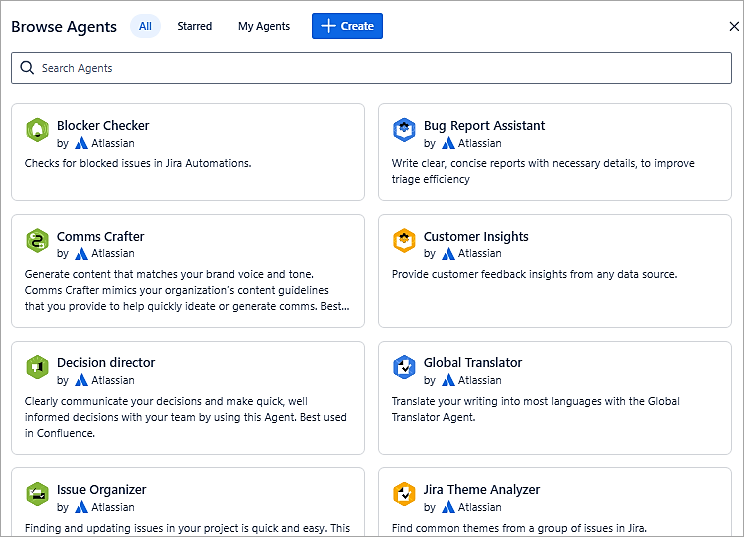Click the Issue Organizer agent icon
Viewport: 744px width, 537px height.
coord(37,494)
